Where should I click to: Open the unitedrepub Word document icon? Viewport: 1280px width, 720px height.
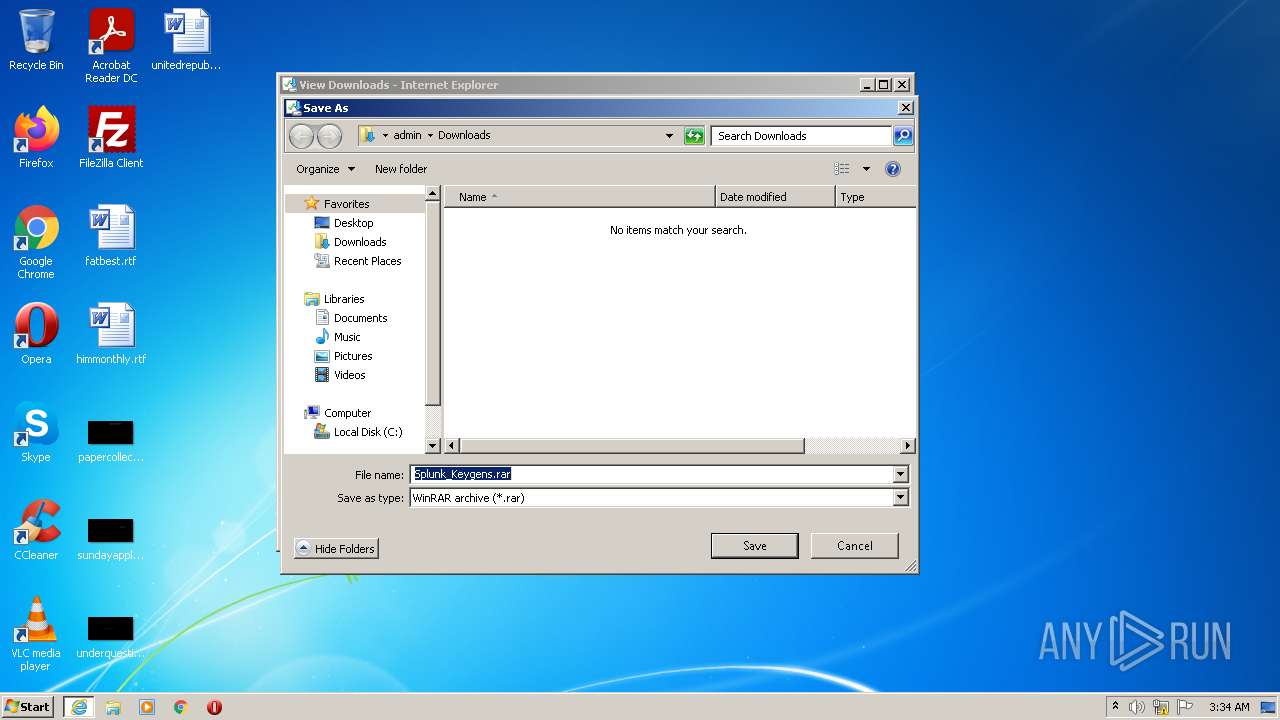point(186,41)
